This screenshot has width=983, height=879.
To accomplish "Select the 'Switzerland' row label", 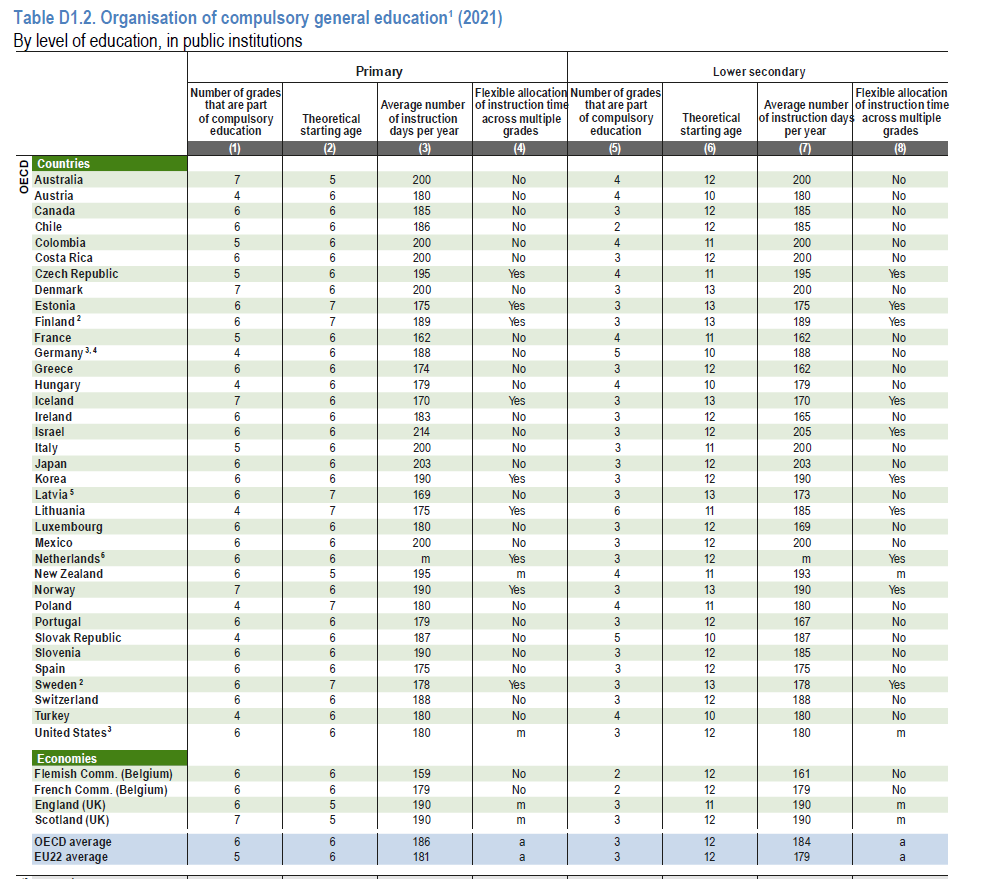I will pyautogui.click(x=66, y=700).
